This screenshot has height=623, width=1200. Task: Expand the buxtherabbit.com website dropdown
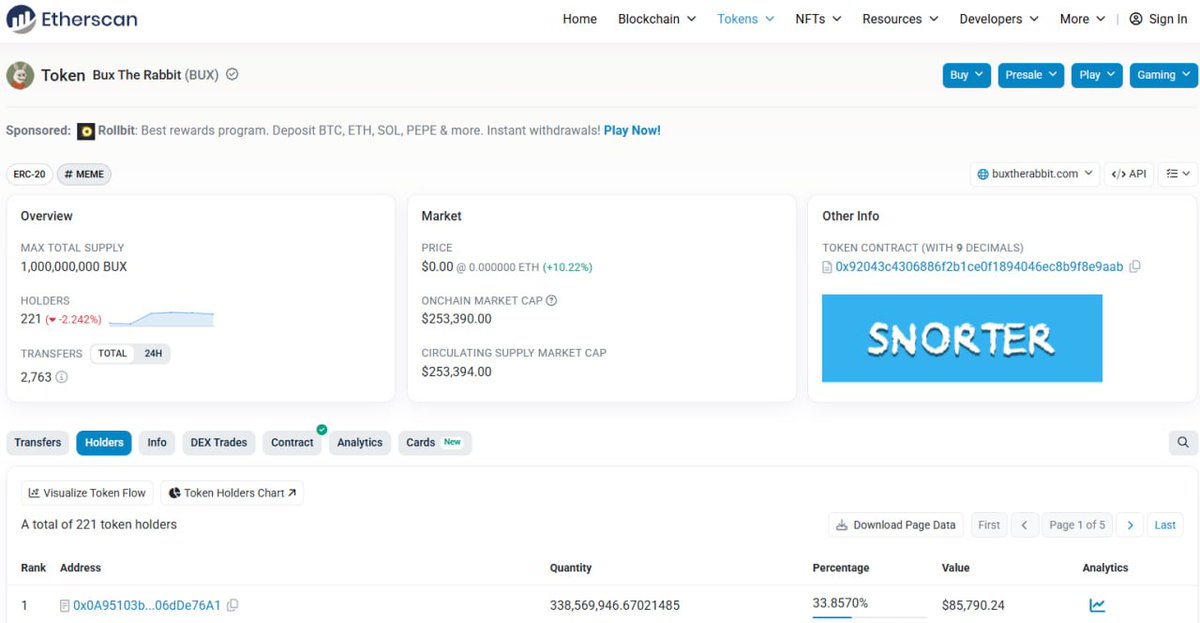1035,174
